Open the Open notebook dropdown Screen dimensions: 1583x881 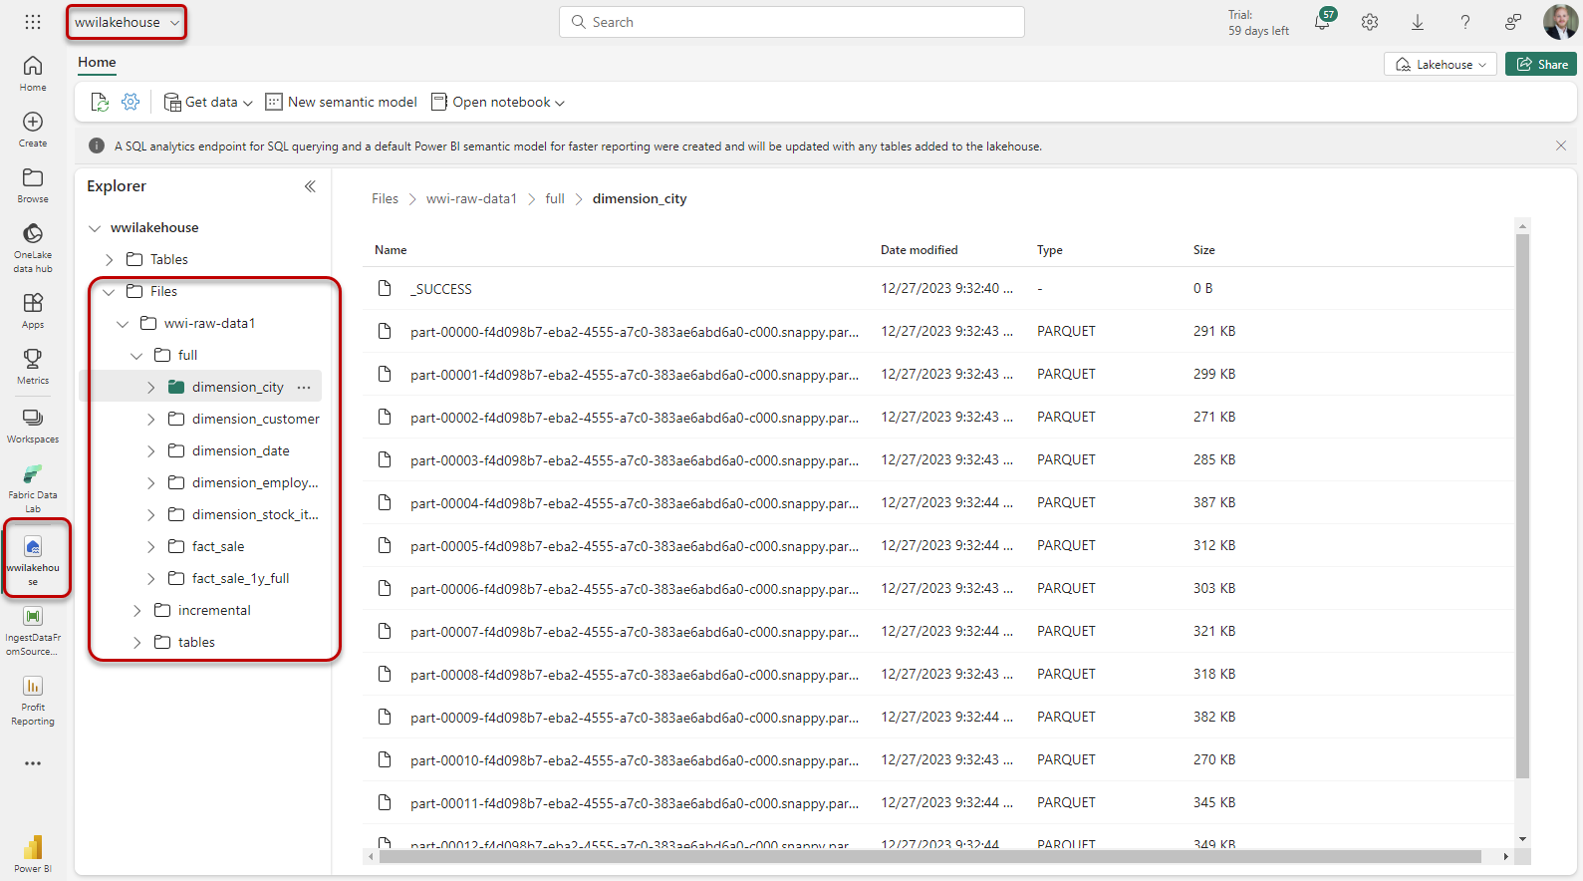498,102
